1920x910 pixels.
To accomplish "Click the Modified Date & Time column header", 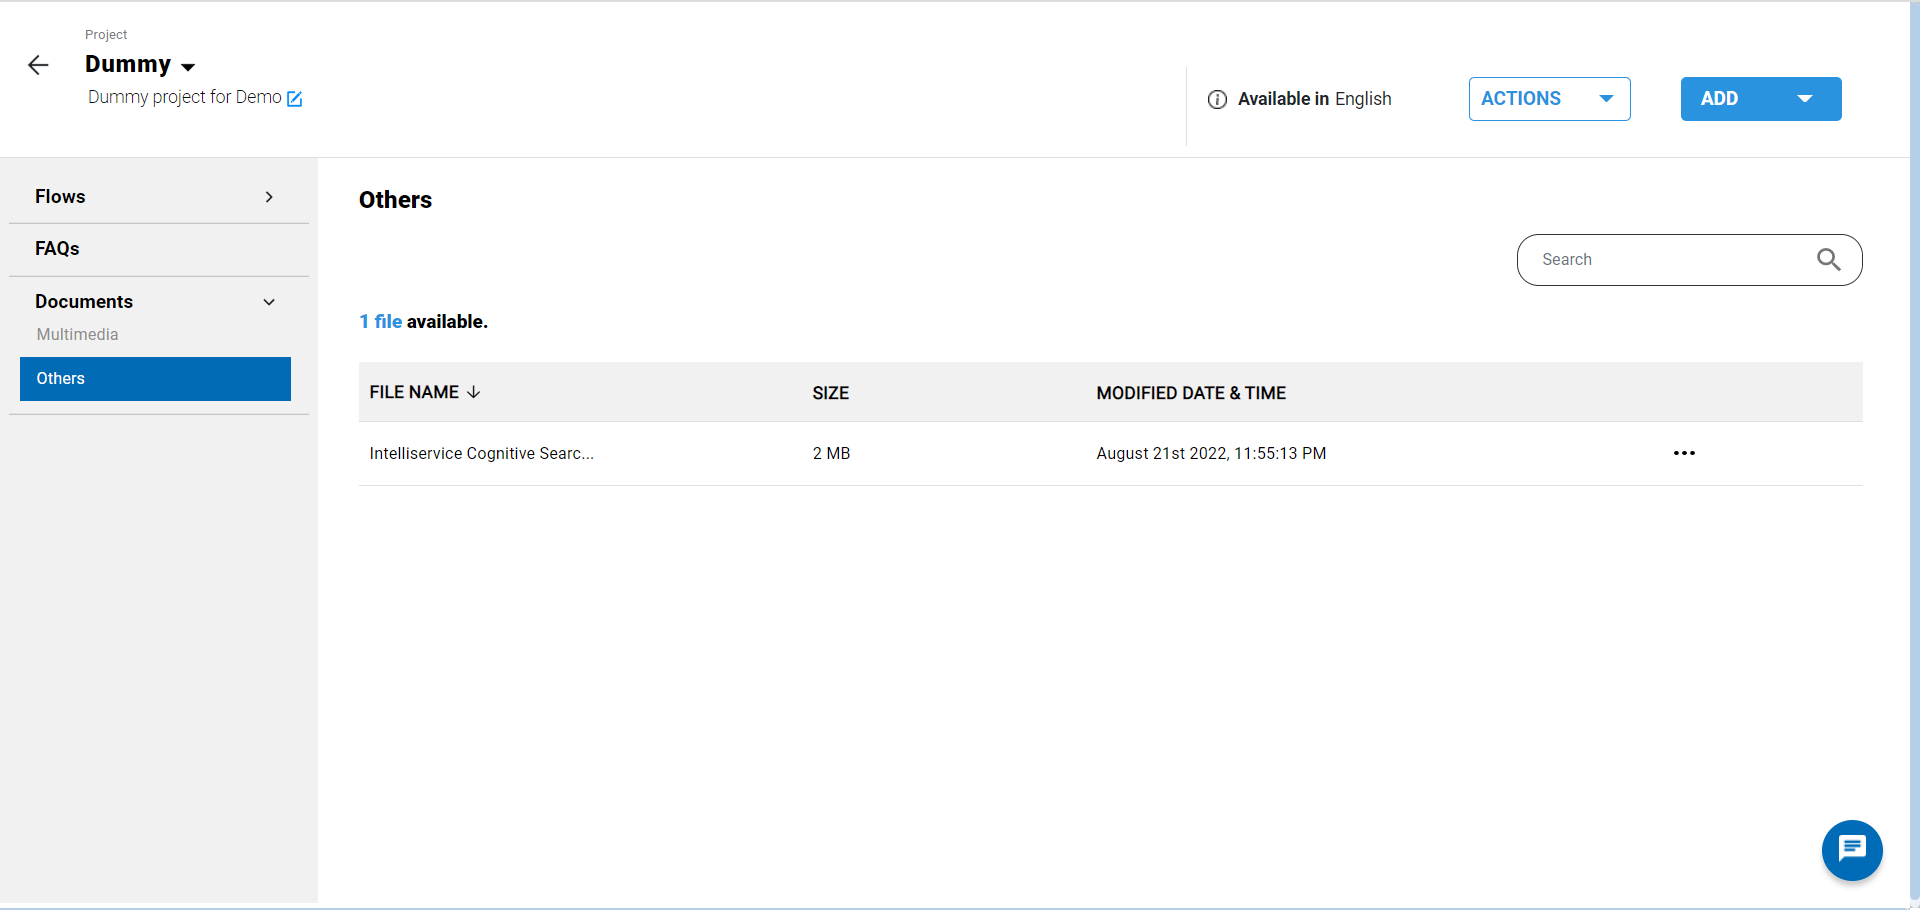I will point(1191,393).
